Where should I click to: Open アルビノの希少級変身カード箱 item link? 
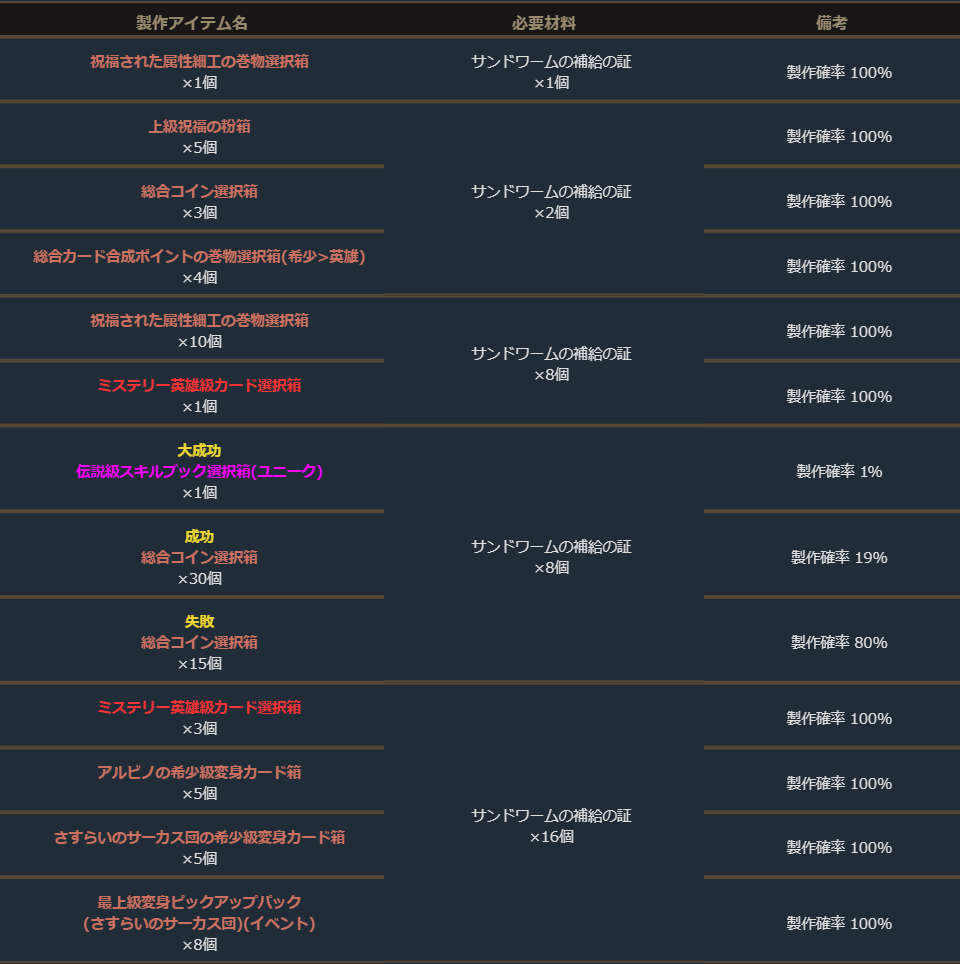point(199,772)
